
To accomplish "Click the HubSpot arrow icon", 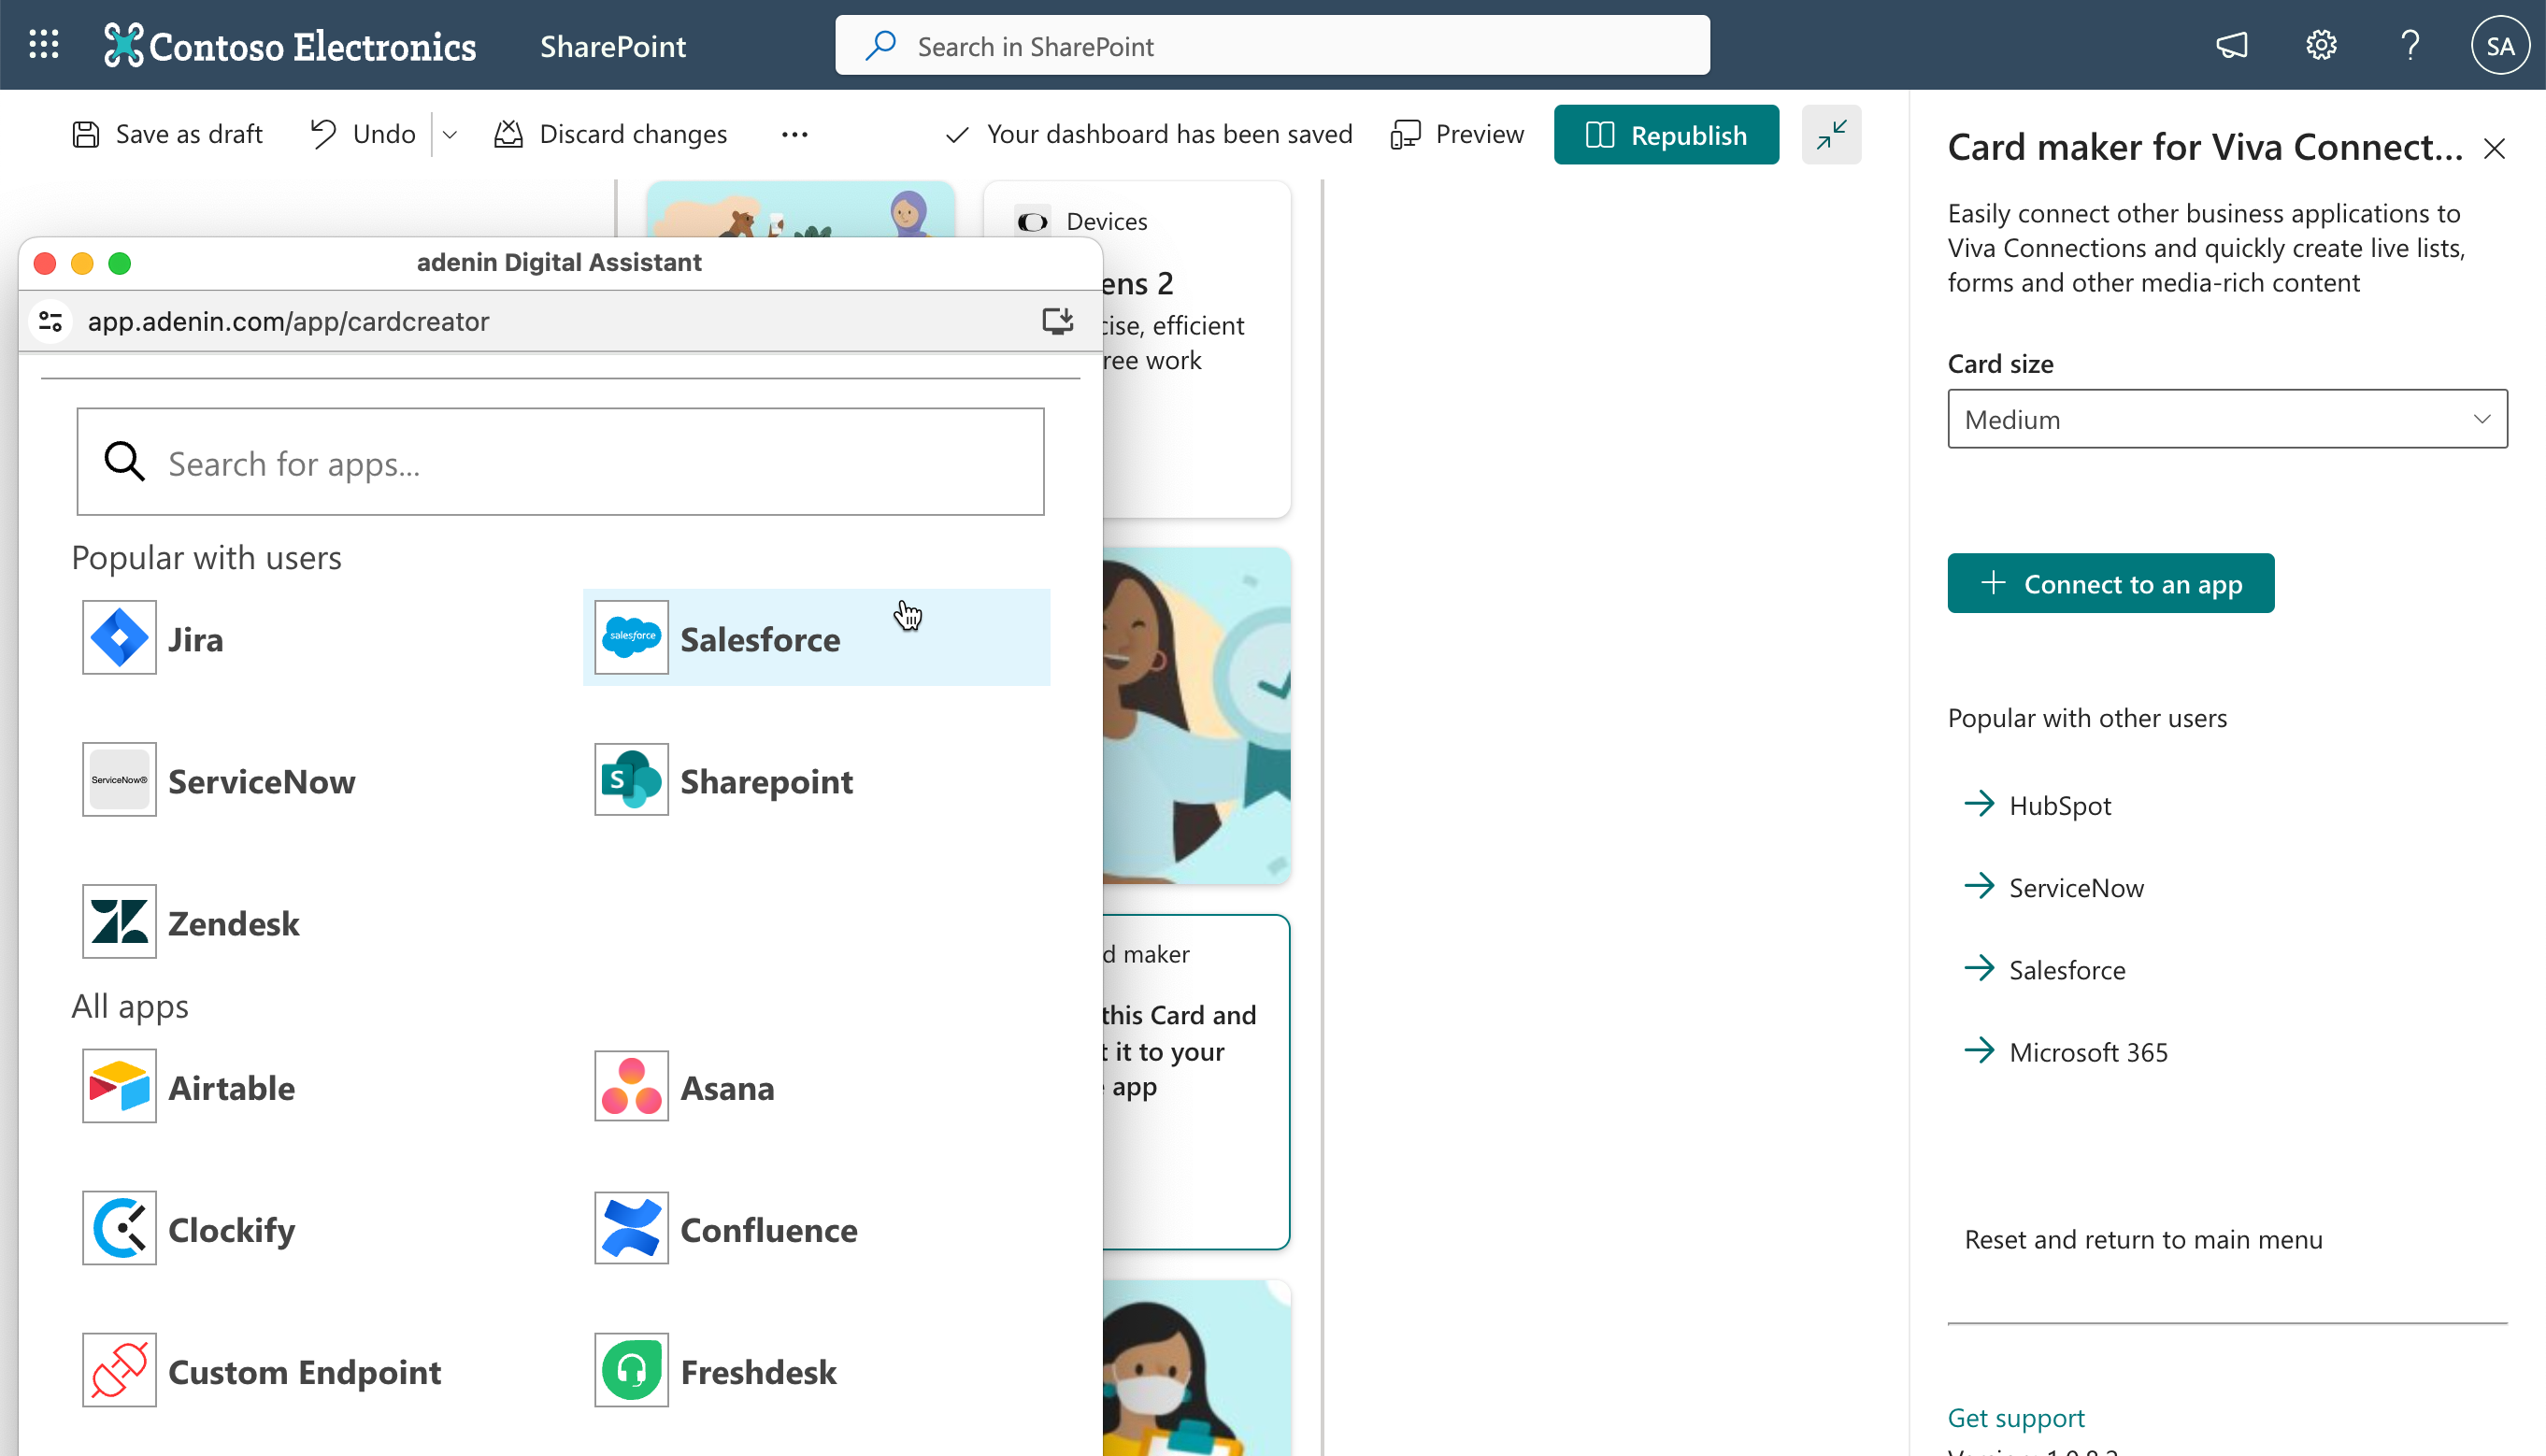I will pos(1978,804).
